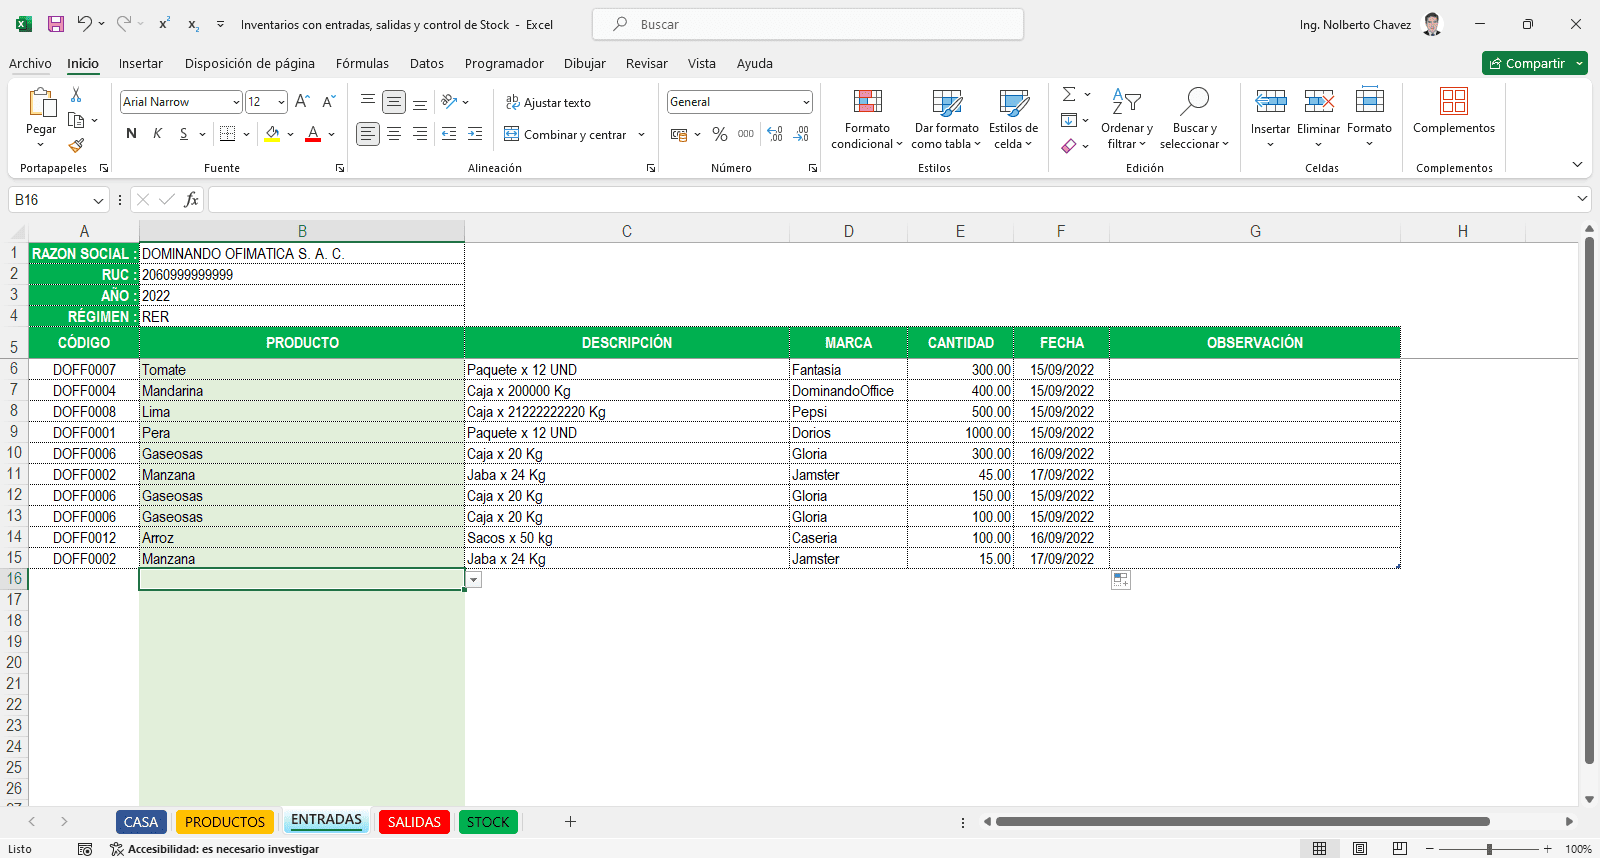Viewport: 1600px width, 858px height.
Task: Toggle Italic (K) formatting
Action: (157, 134)
